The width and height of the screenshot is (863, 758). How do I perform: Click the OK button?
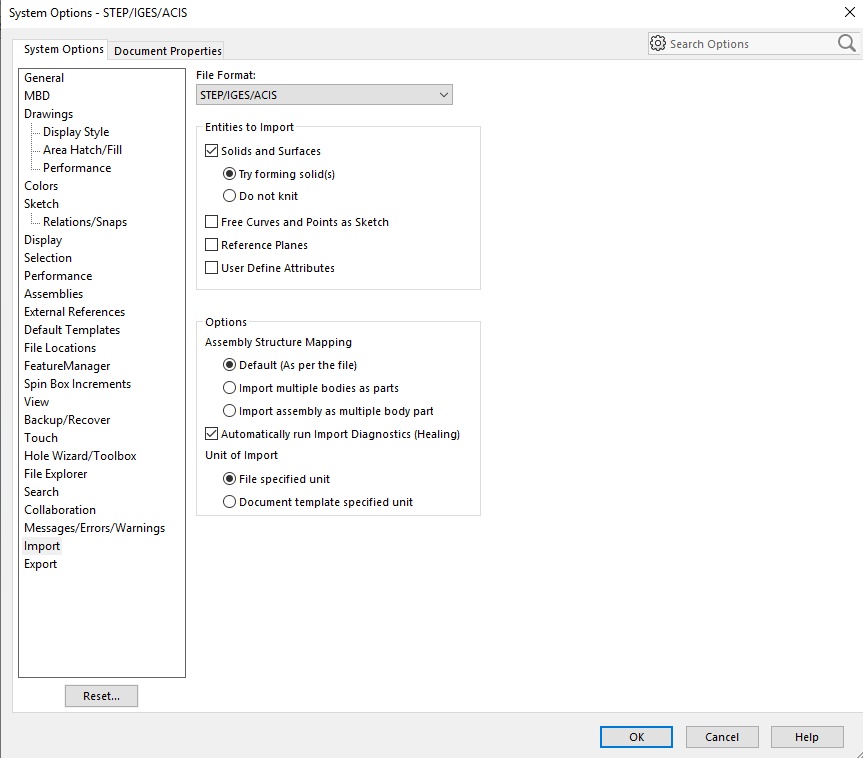click(636, 737)
